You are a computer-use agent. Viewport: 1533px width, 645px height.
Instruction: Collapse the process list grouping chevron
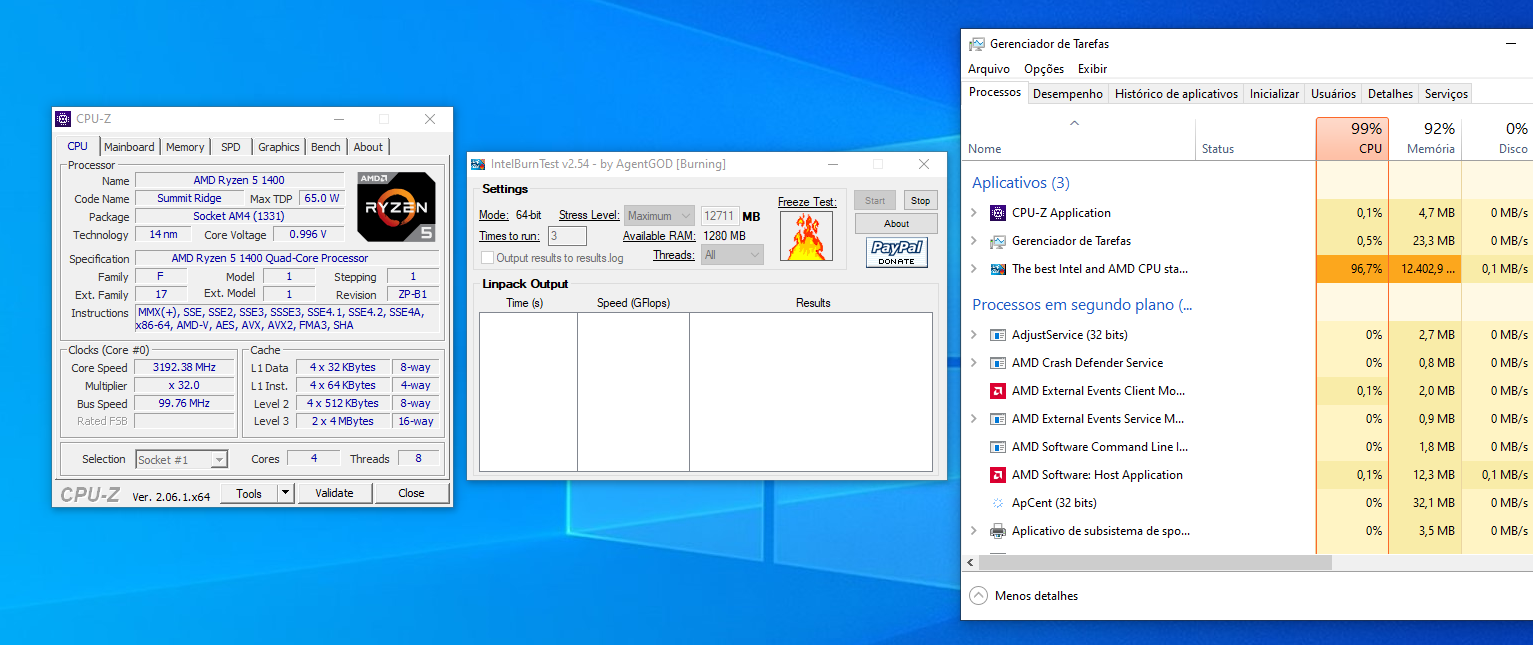(x=1075, y=122)
